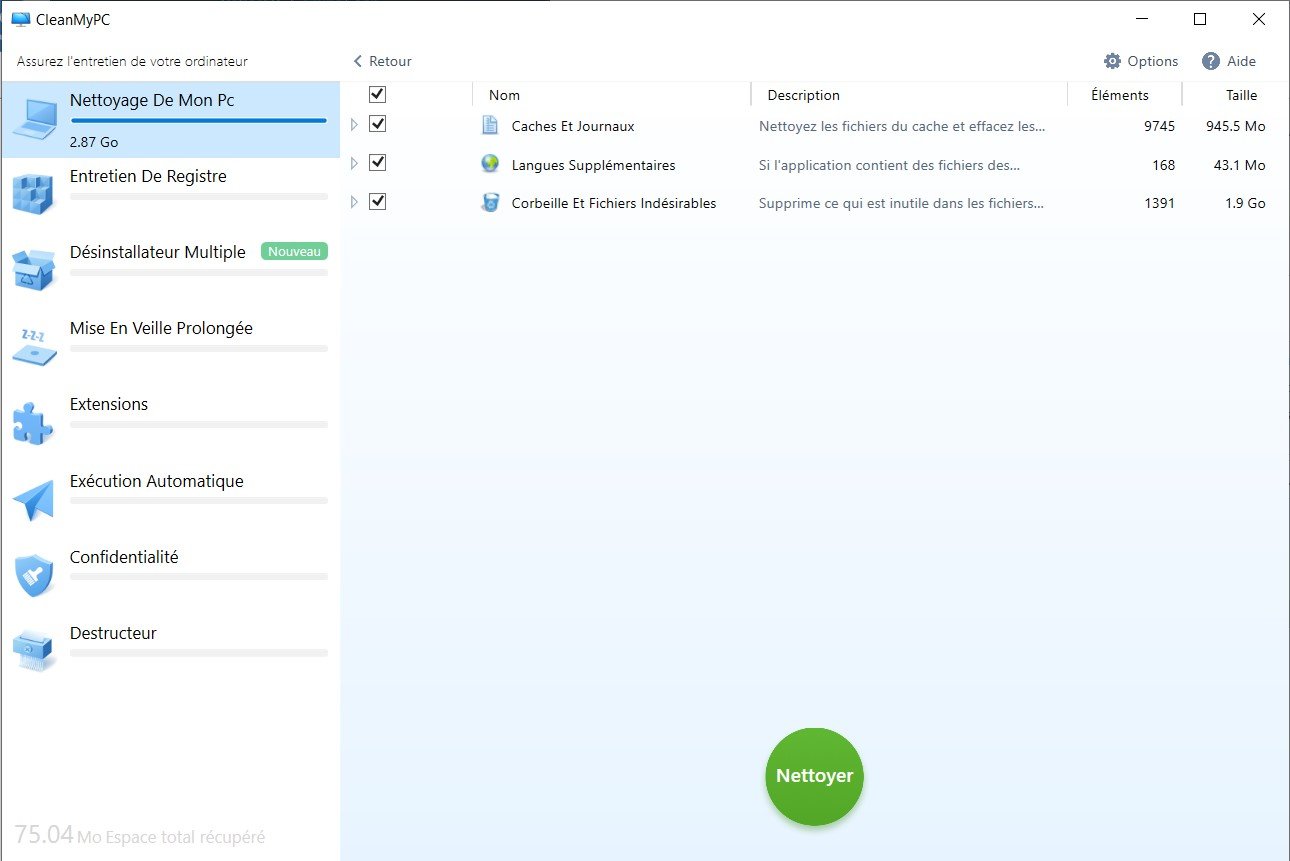Click the 945.5 Mo size value
This screenshot has height=861, width=1290.
coord(1235,127)
